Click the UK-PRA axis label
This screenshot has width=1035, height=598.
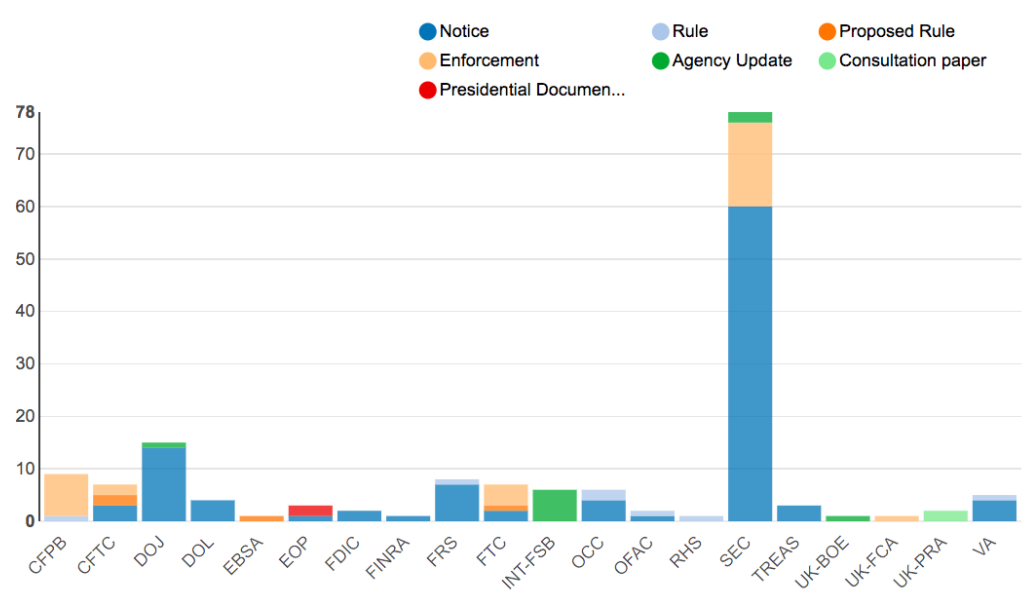(920, 562)
